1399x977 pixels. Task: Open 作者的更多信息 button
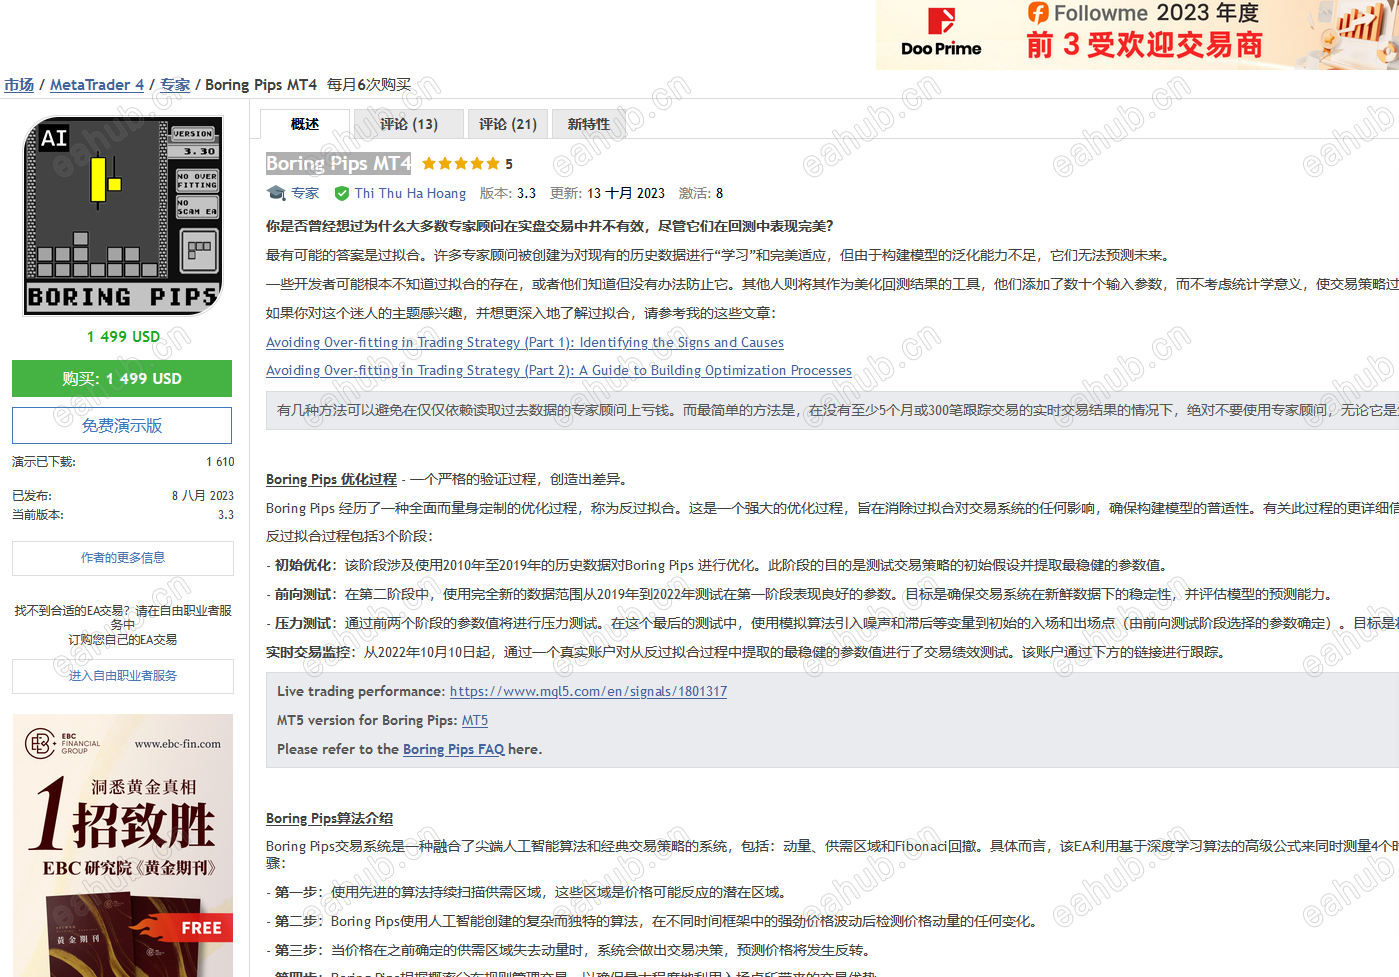123,558
